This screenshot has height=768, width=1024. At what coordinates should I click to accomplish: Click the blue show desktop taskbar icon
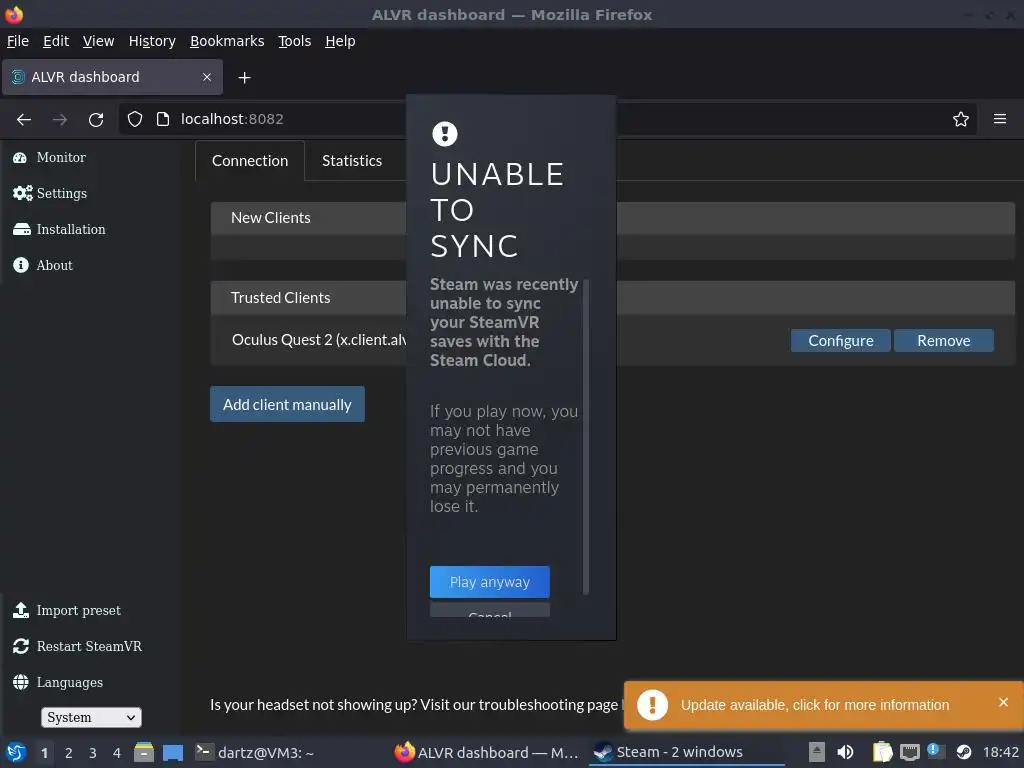[173, 752]
